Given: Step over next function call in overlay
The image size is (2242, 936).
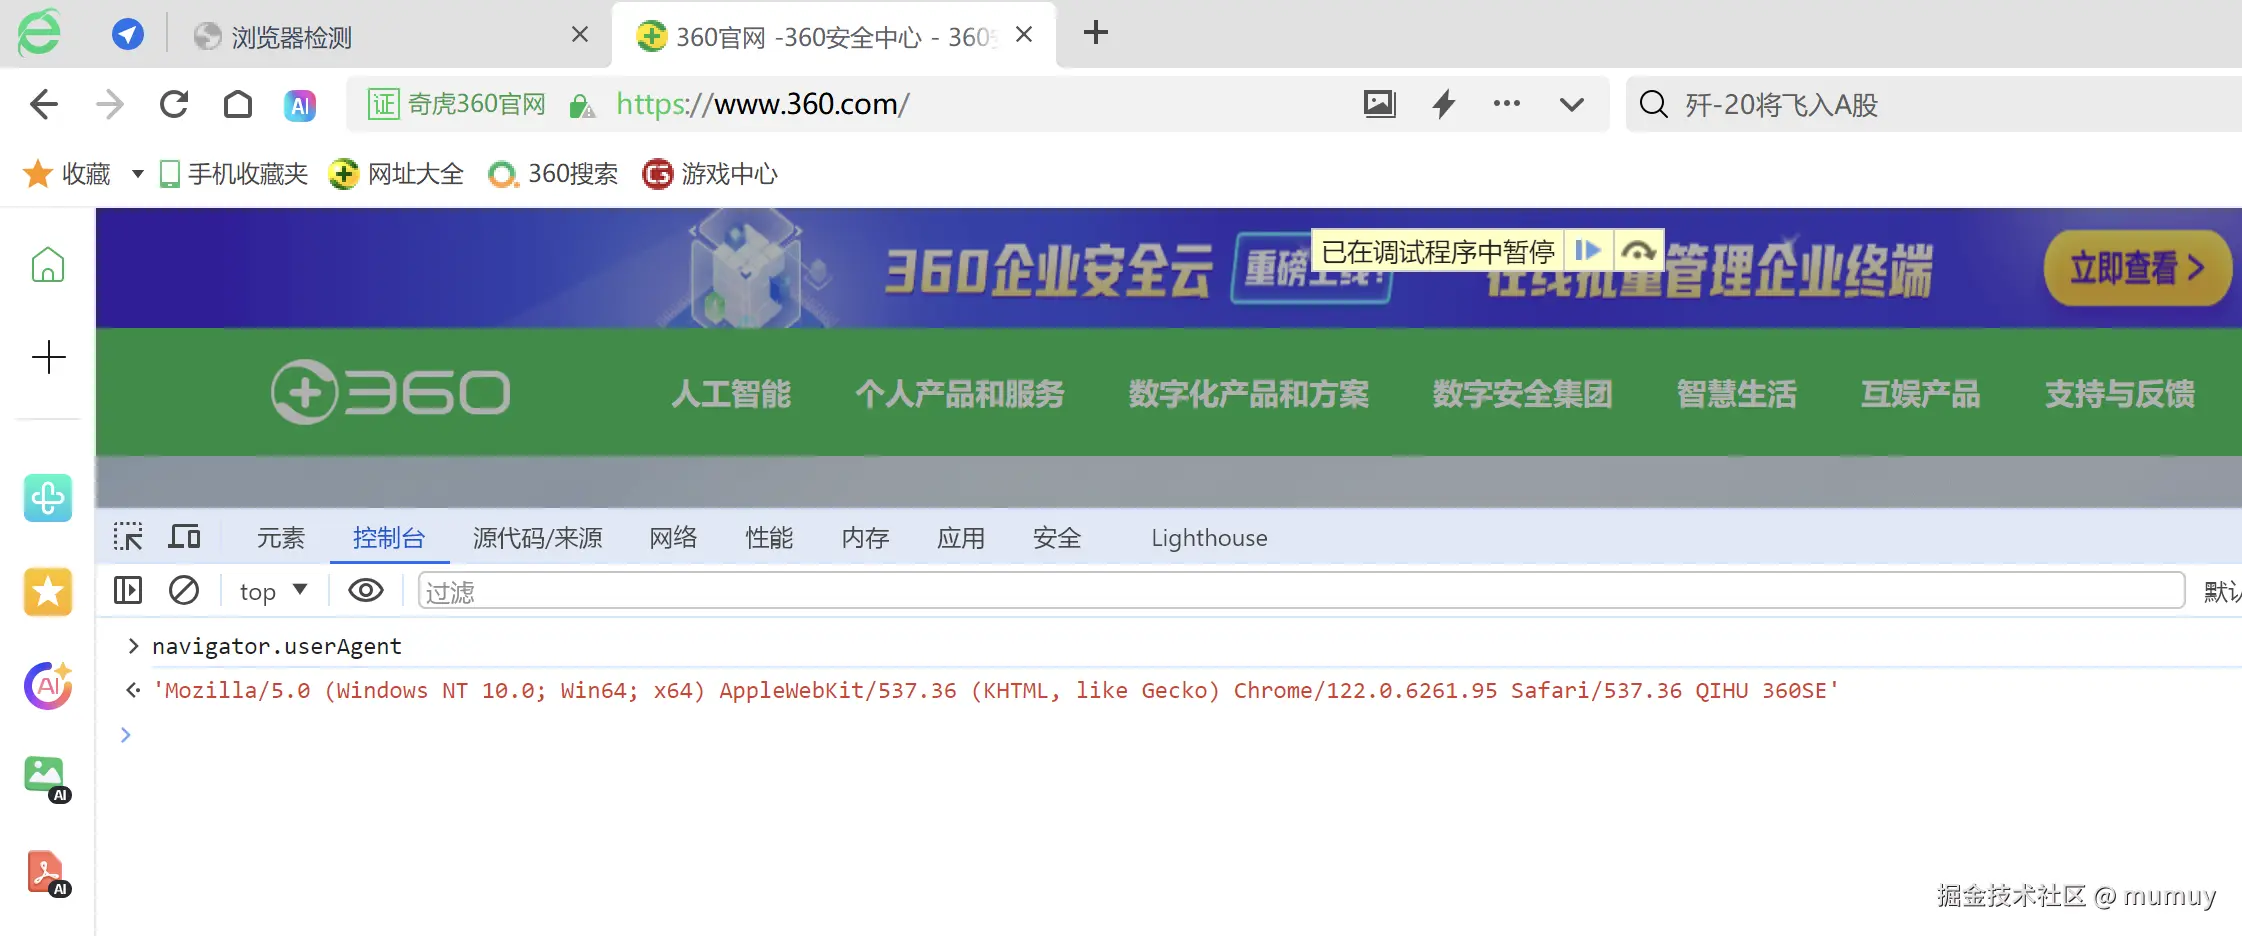Looking at the screenshot, I should [1638, 250].
